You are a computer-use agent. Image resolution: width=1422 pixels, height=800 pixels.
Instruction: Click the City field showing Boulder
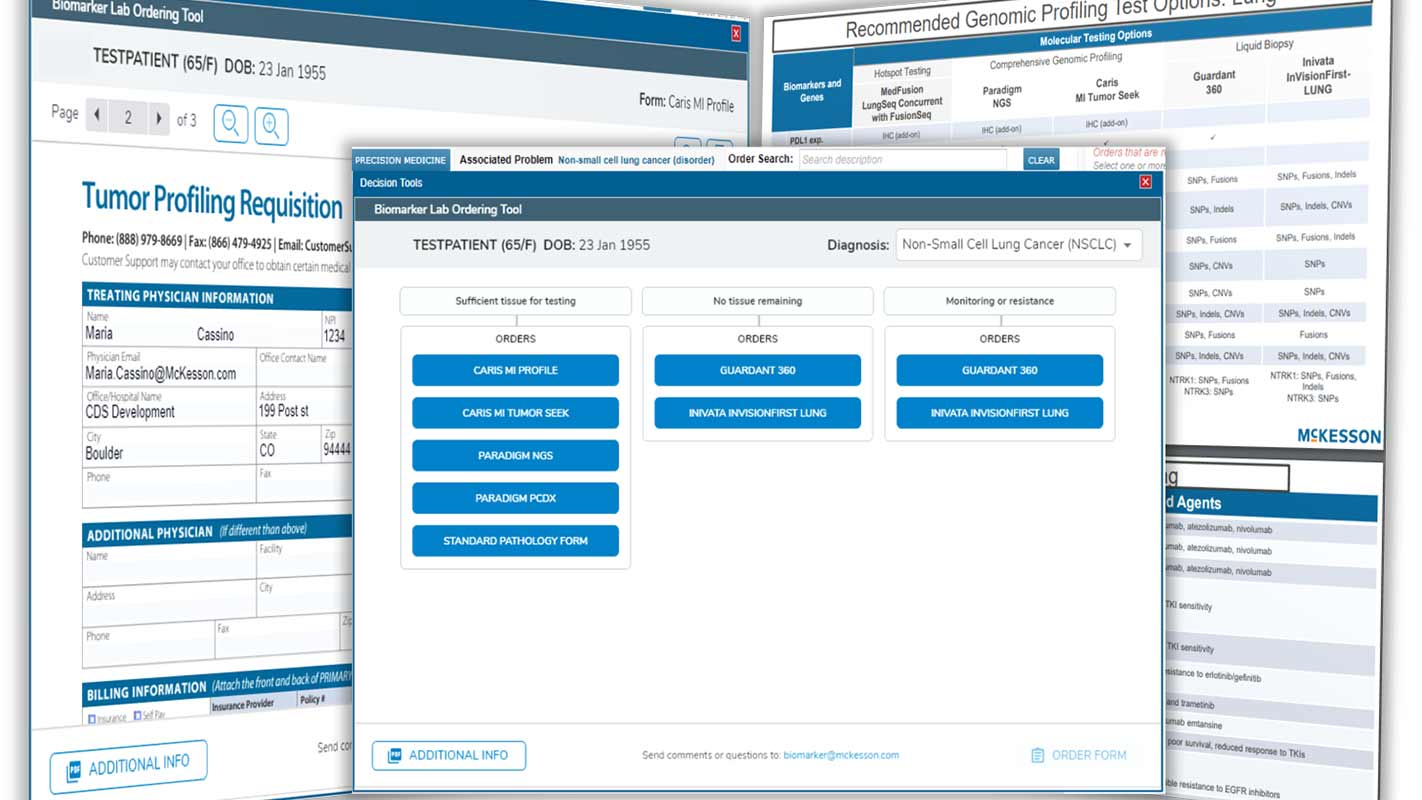click(169, 446)
